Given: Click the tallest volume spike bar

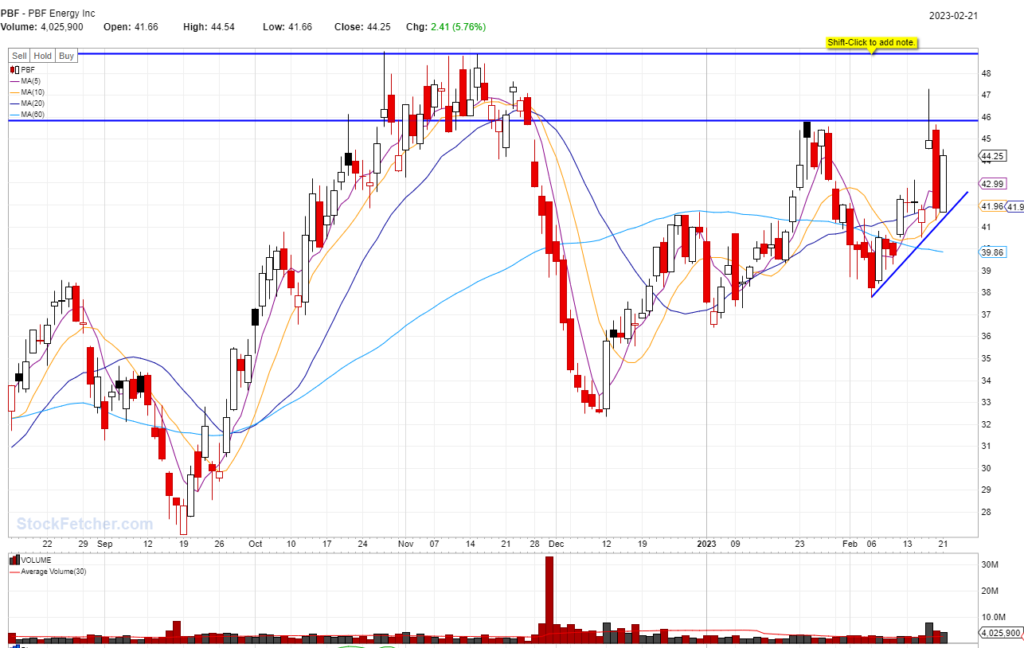Looking at the screenshot, I should pos(549,598).
